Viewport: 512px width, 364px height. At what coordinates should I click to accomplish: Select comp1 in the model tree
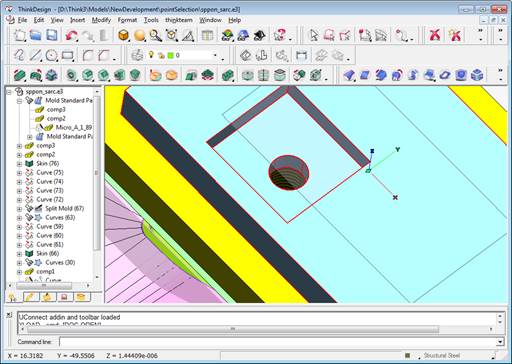click(45, 272)
